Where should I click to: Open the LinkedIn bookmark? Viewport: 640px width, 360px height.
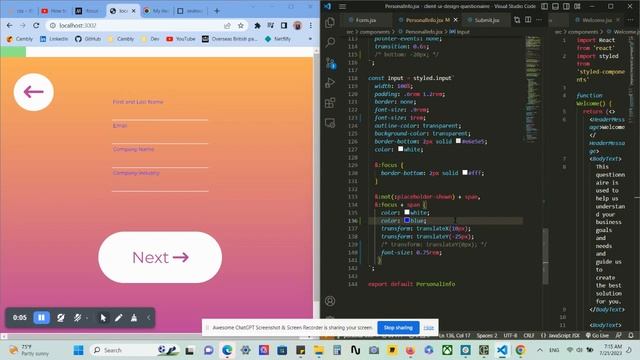pyautogui.click(x=54, y=39)
